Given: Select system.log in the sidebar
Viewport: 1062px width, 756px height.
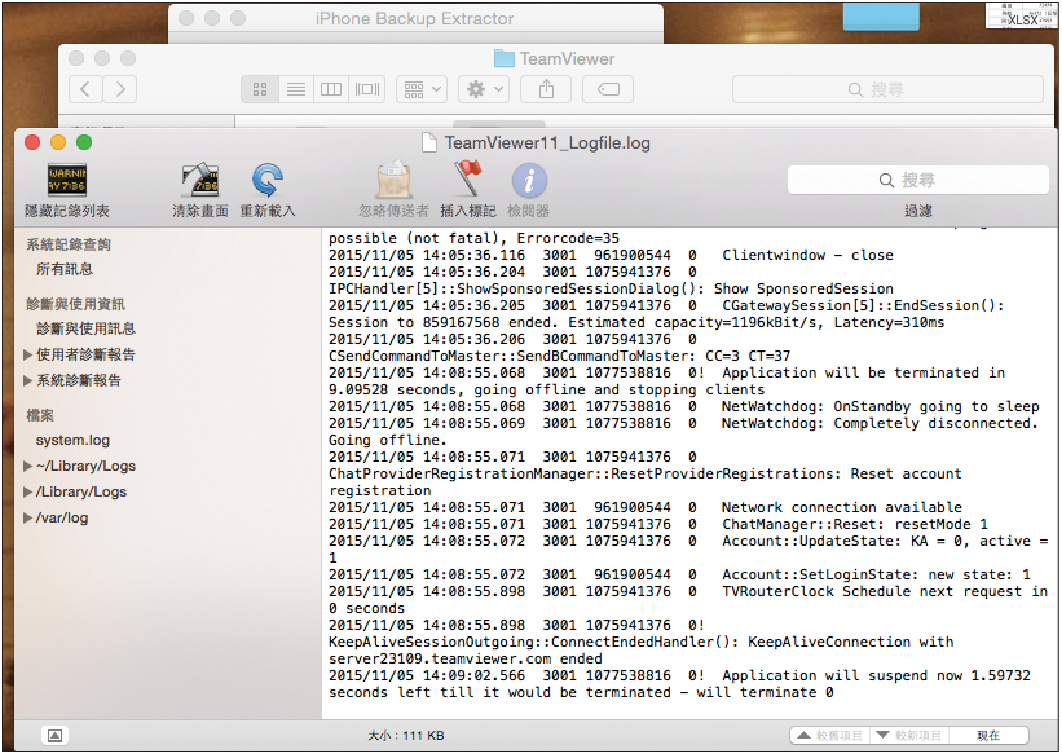Looking at the screenshot, I should pos(72,440).
